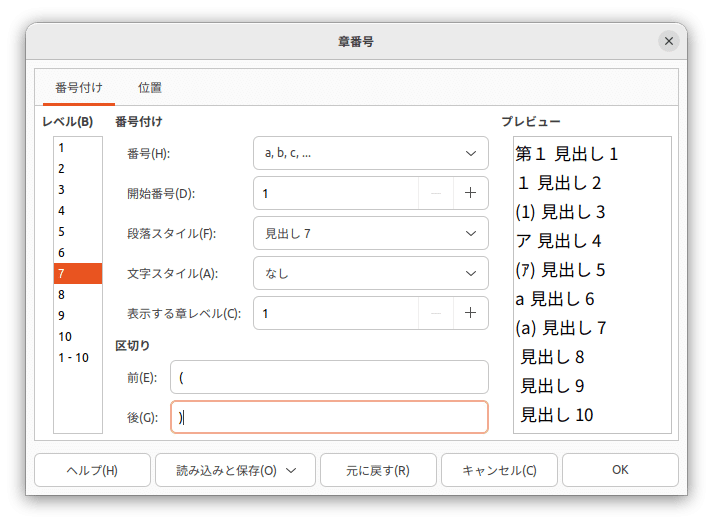Screen dimensions: 713x524
Task: Focus the 後 separator input field
Action: [329, 417]
